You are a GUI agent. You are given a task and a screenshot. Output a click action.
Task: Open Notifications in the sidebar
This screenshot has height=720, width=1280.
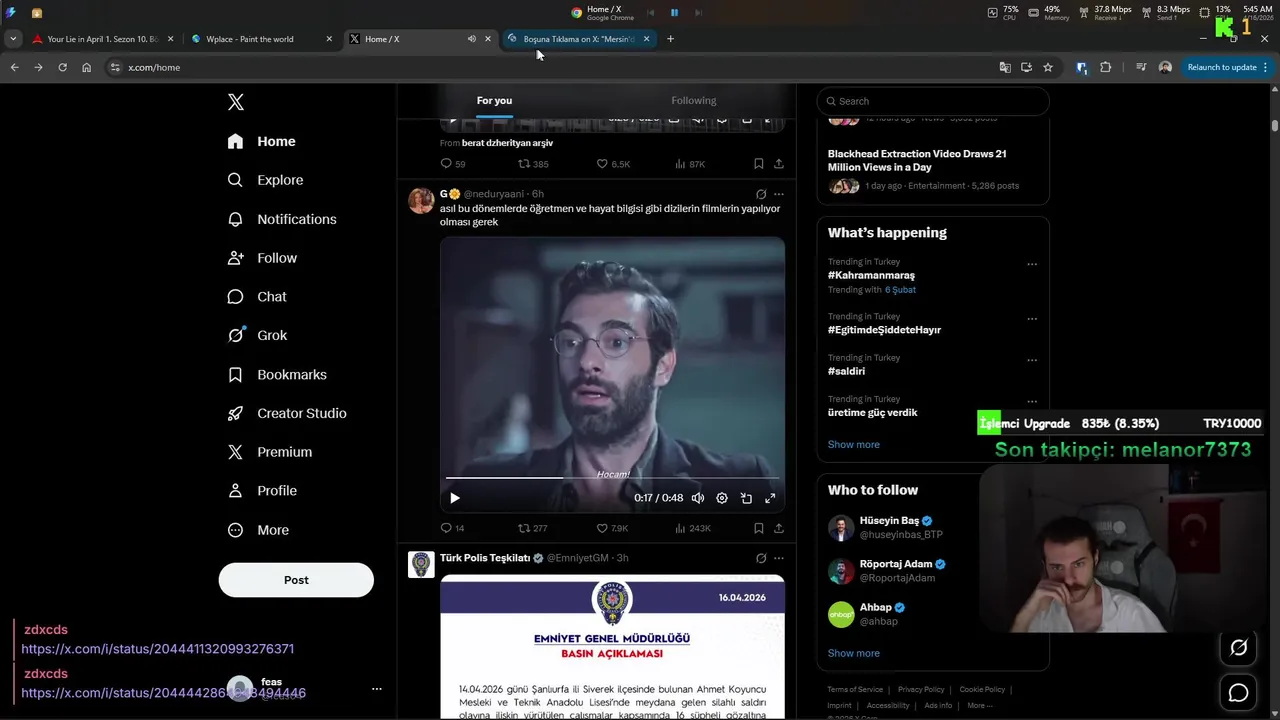click(x=282, y=219)
